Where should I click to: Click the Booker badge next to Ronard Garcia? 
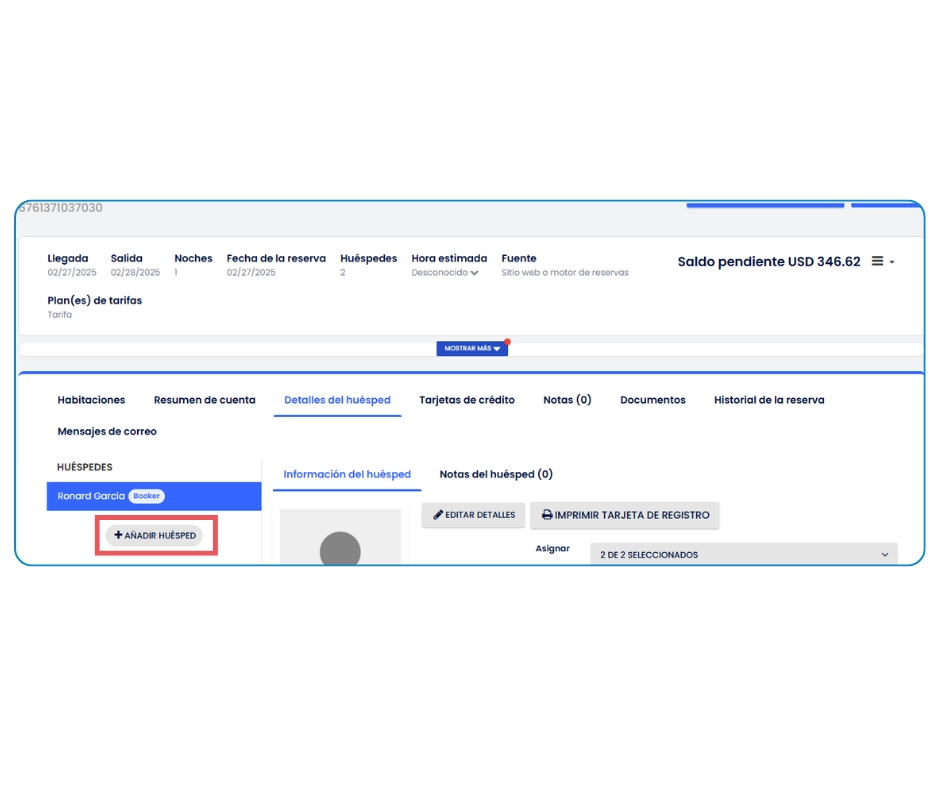point(146,496)
